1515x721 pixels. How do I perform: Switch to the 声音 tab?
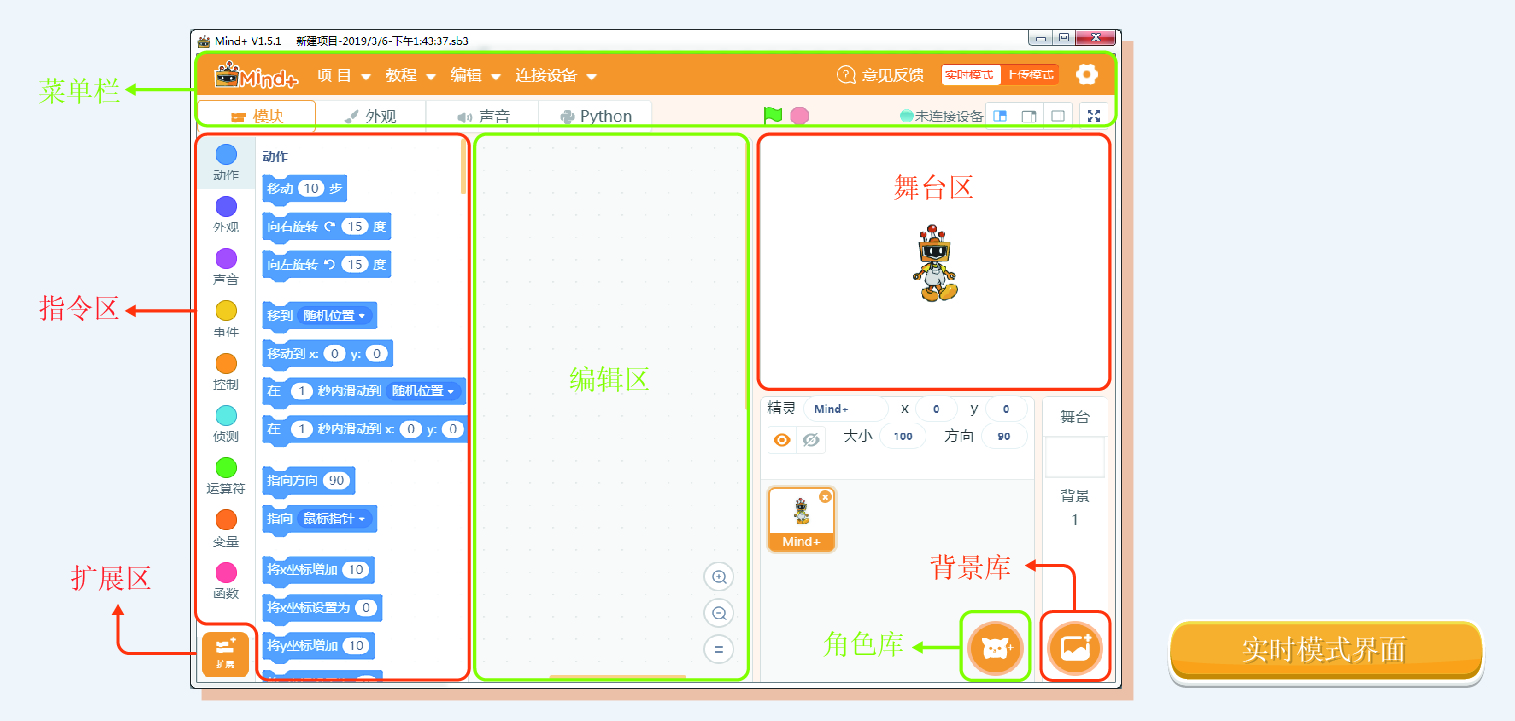483,116
